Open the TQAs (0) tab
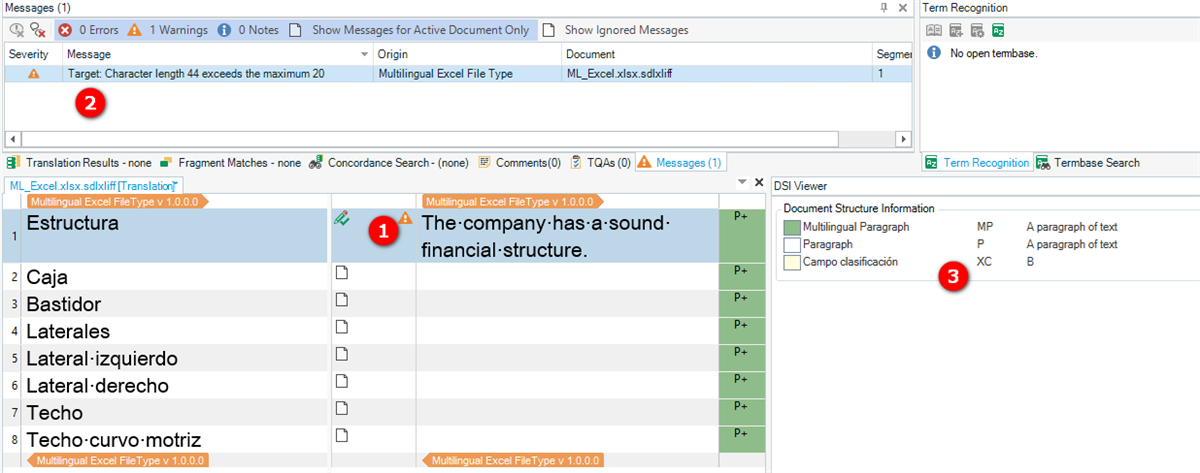Screen dimensions: 1200x473 [x=600, y=162]
